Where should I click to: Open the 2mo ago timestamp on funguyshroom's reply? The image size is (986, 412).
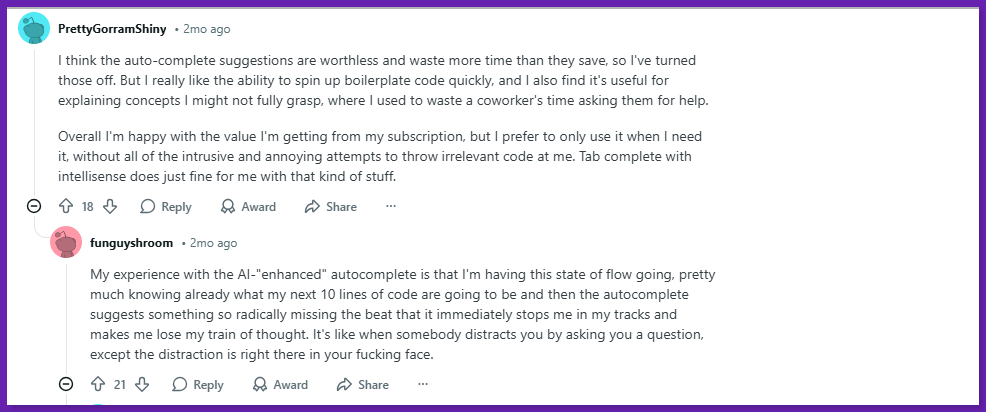[214, 243]
